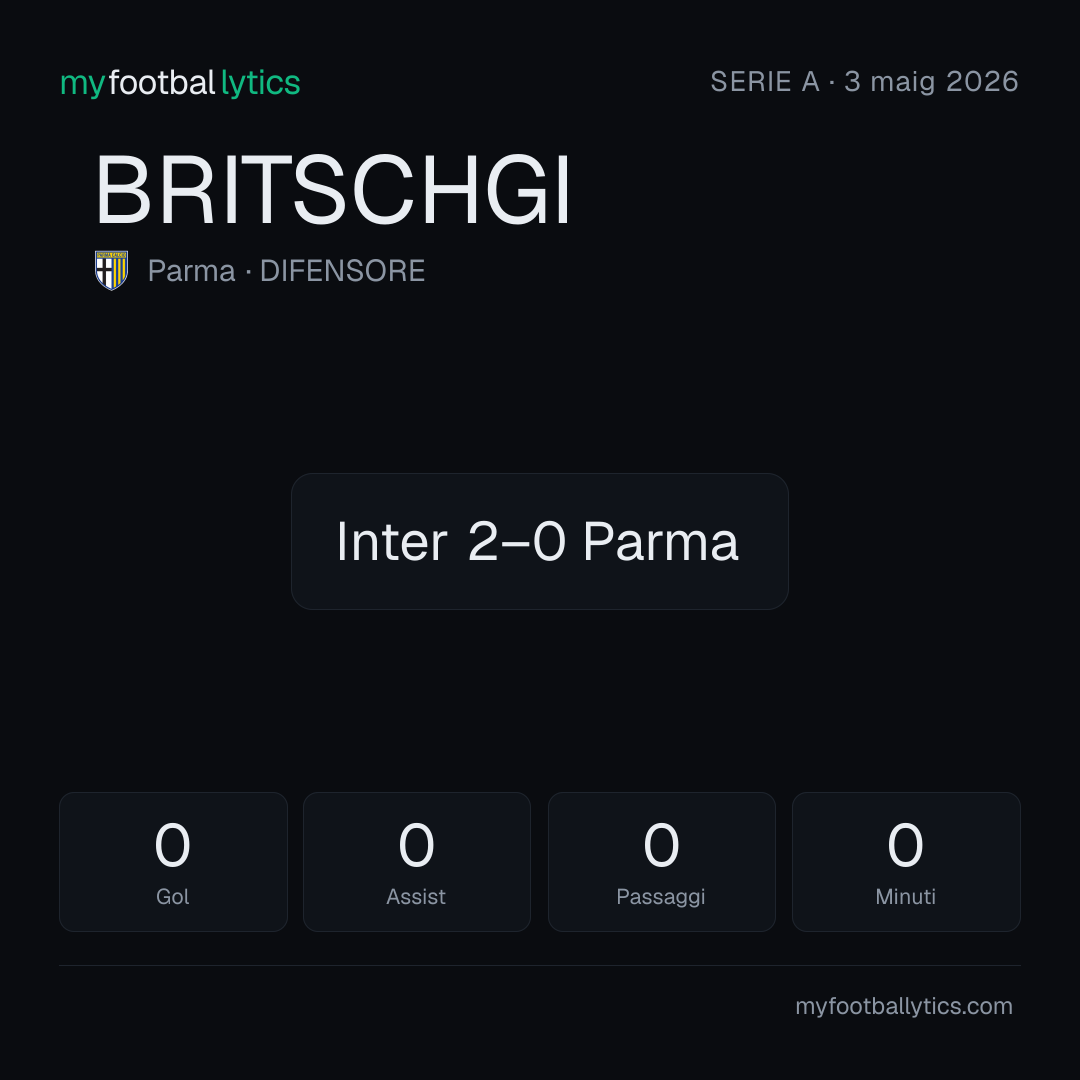Select the BRITSCHGI player name heading
The height and width of the screenshot is (1080, 1080).
pyautogui.click(x=333, y=189)
